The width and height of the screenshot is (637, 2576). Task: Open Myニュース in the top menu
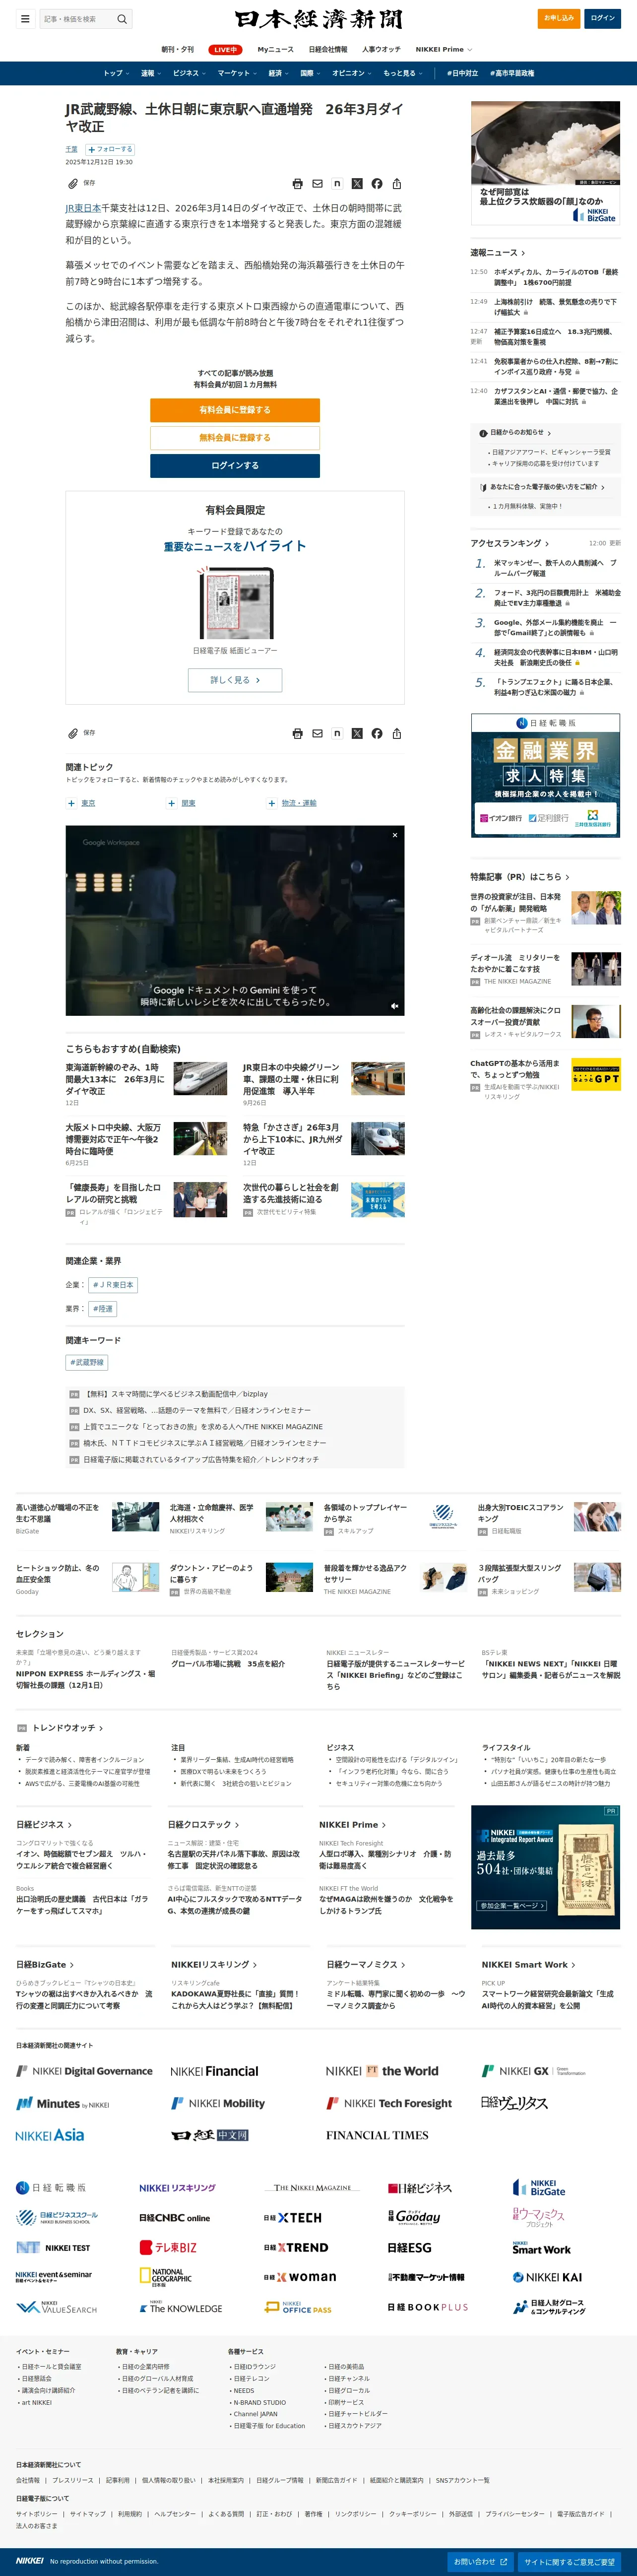(276, 49)
